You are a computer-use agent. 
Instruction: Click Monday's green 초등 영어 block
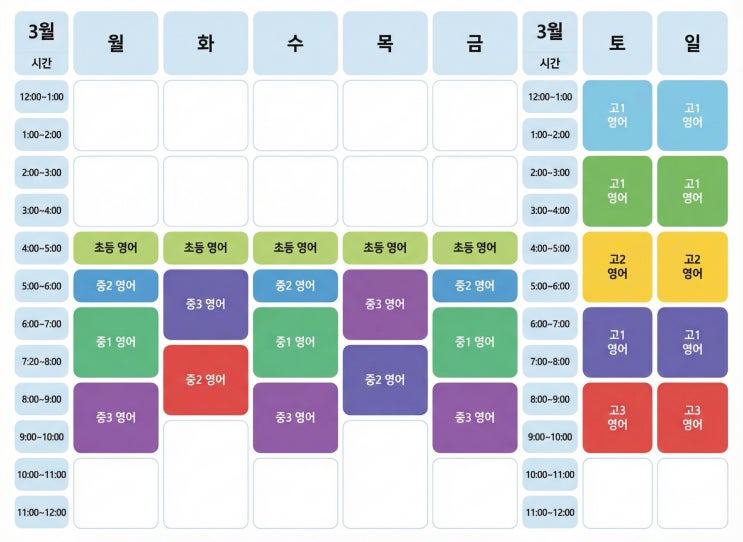click(116, 248)
